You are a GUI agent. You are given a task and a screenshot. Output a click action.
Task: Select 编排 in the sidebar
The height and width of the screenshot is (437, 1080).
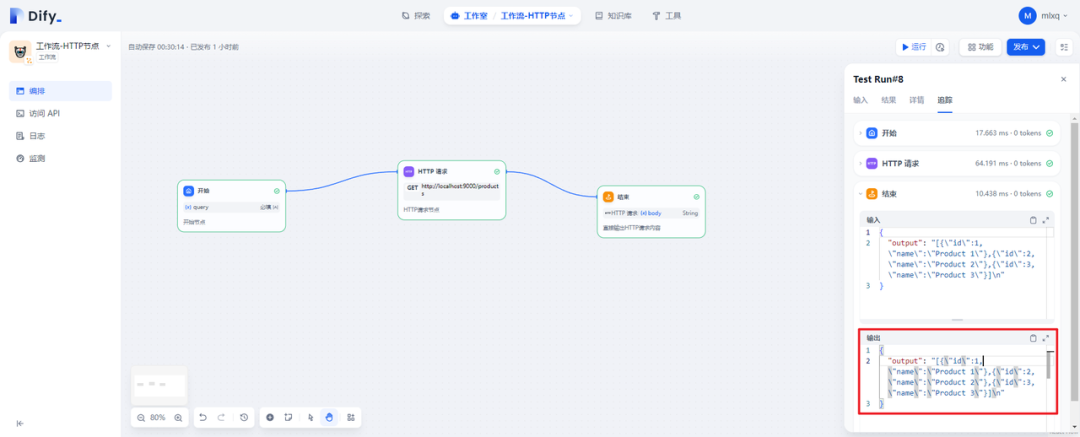click(61, 91)
